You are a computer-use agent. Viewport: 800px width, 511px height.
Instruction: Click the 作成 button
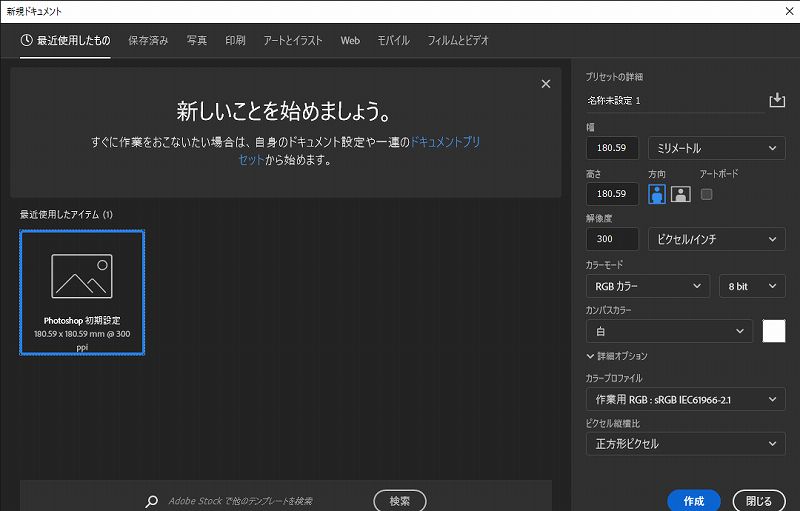pos(694,501)
